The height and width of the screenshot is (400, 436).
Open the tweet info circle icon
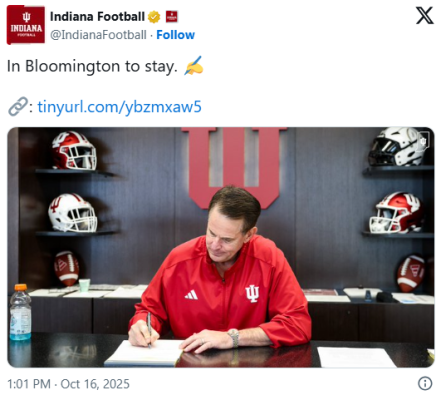[x=425, y=384]
